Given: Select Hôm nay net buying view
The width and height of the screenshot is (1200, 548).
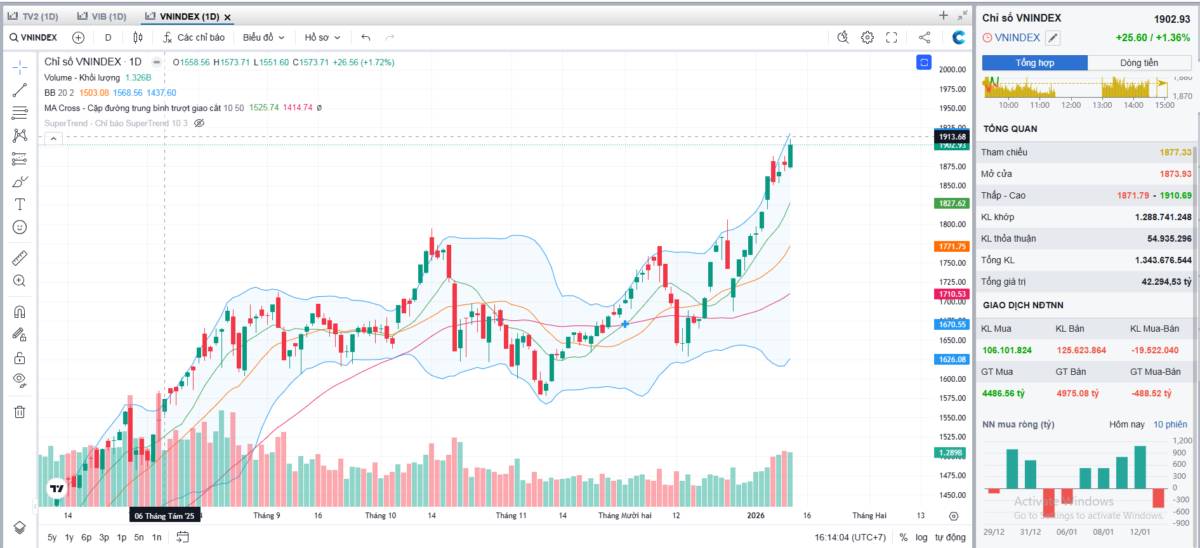Looking at the screenshot, I should click(1127, 425).
